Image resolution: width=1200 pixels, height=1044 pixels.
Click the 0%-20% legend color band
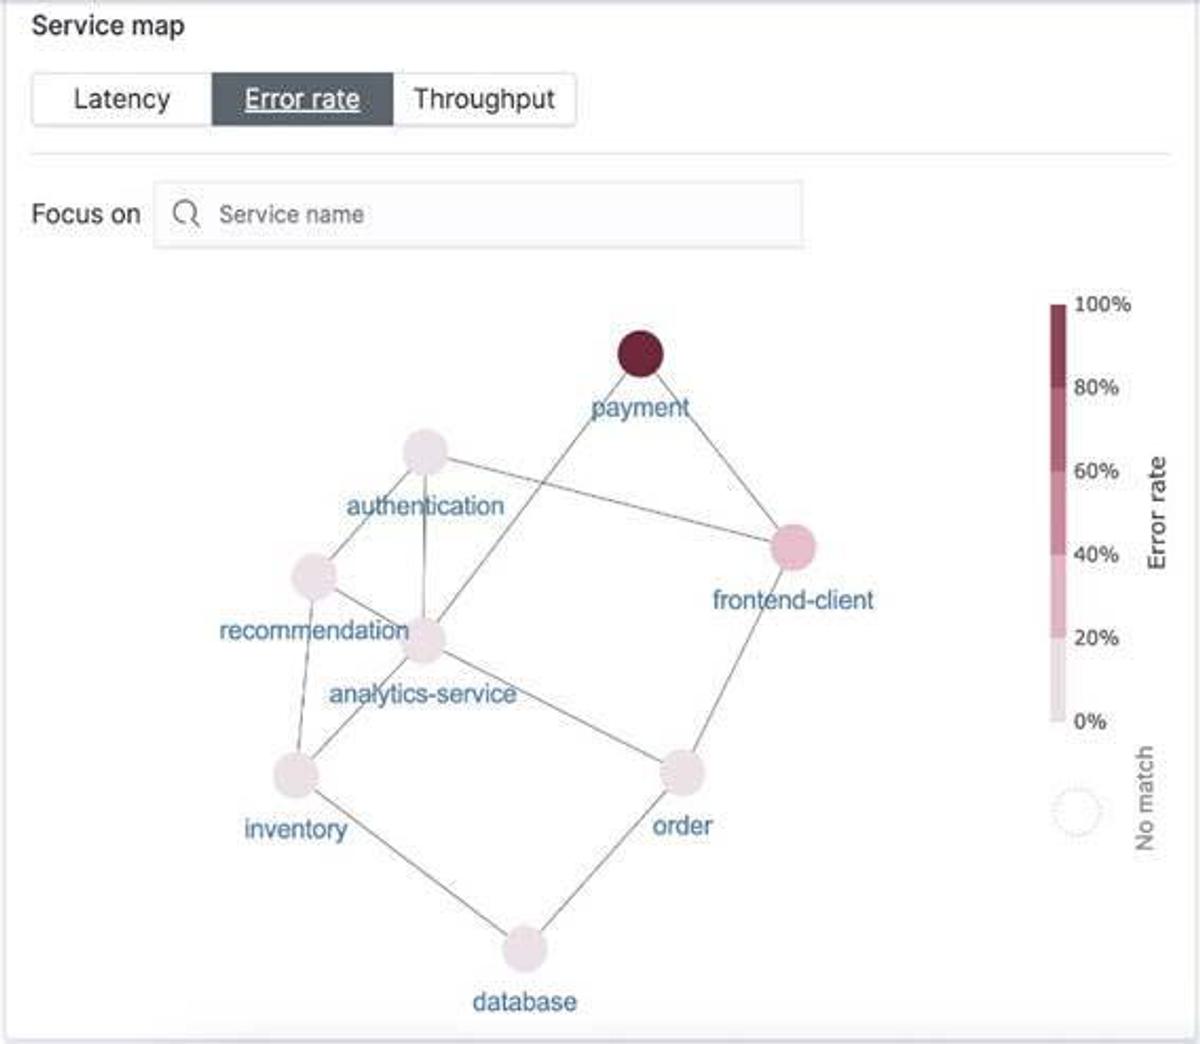click(x=1058, y=679)
